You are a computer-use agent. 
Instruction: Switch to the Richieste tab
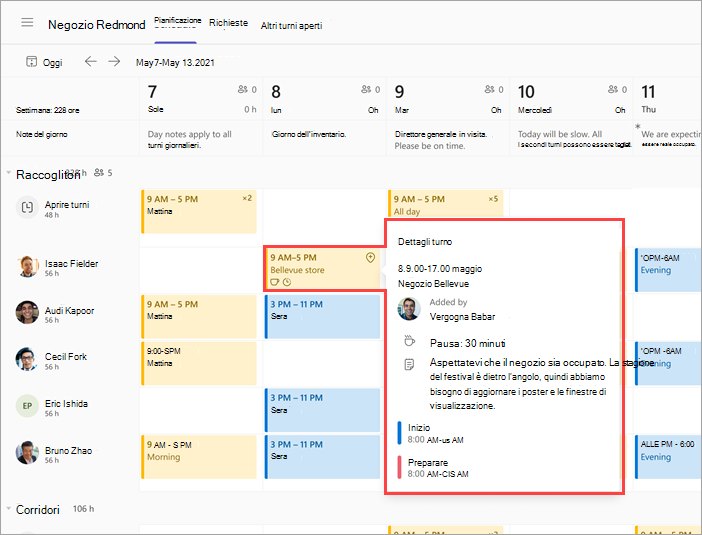click(x=228, y=23)
